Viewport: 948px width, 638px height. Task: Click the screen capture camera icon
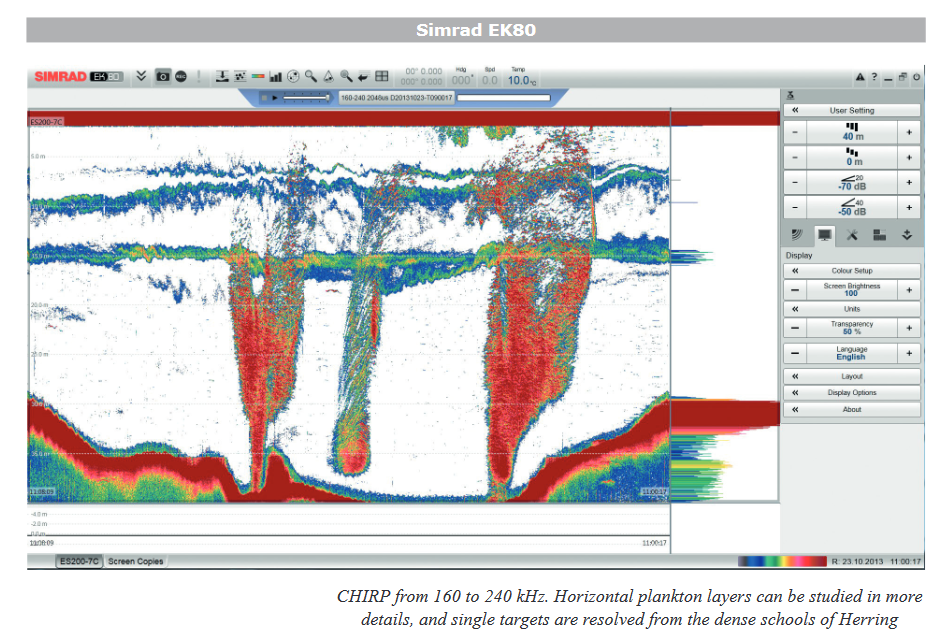point(163,76)
